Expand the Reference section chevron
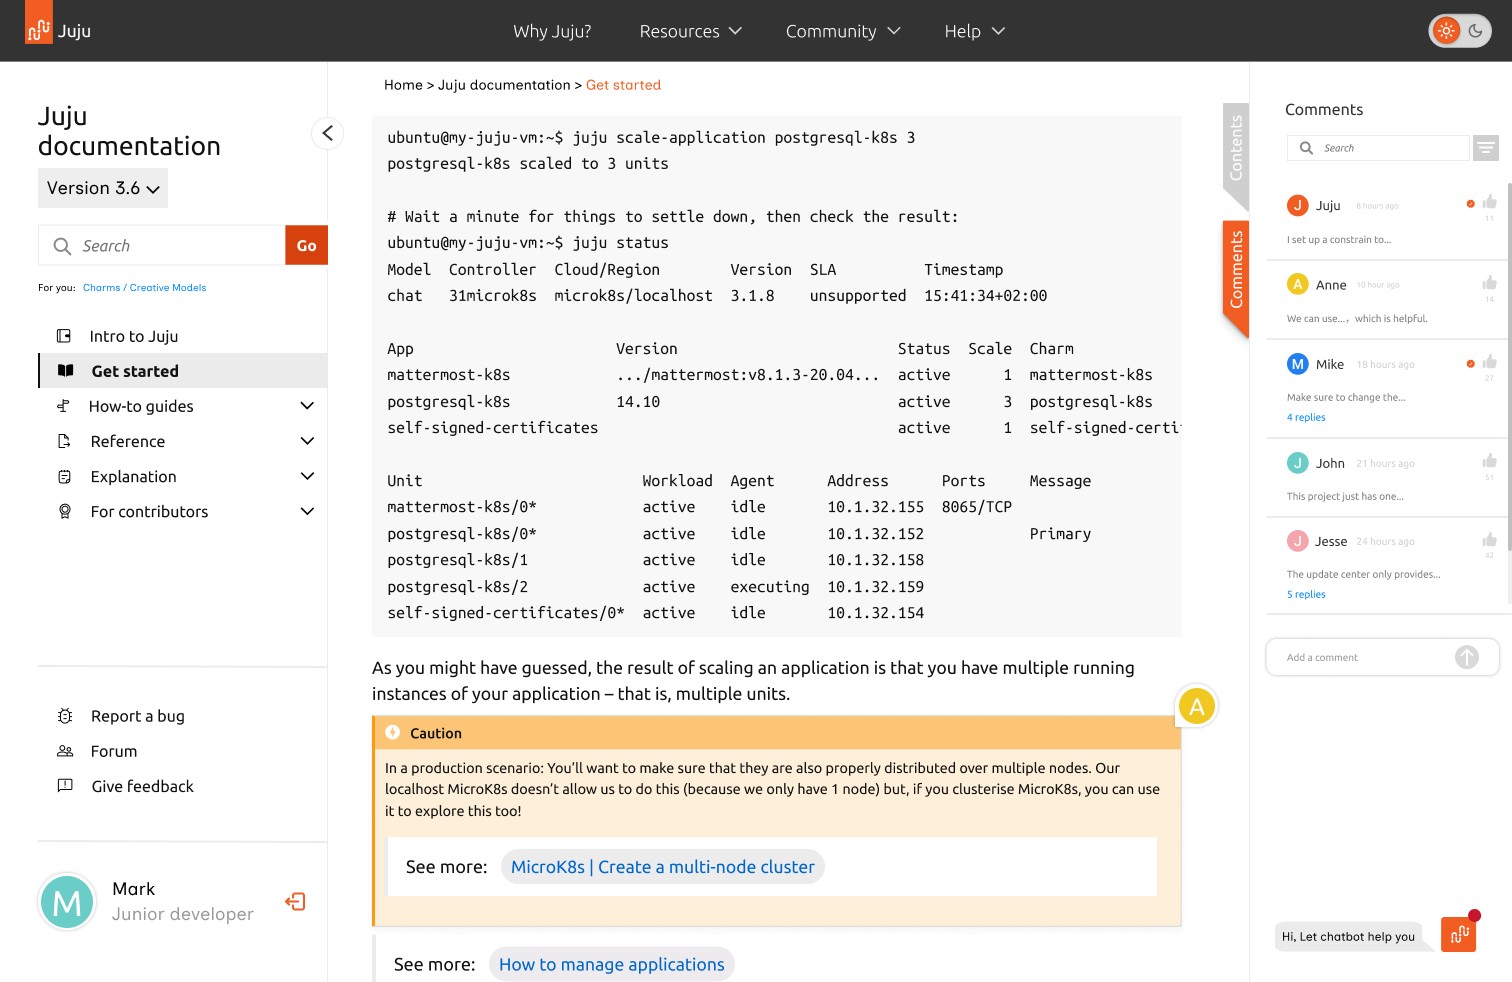This screenshot has height=982, width=1512. click(307, 441)
